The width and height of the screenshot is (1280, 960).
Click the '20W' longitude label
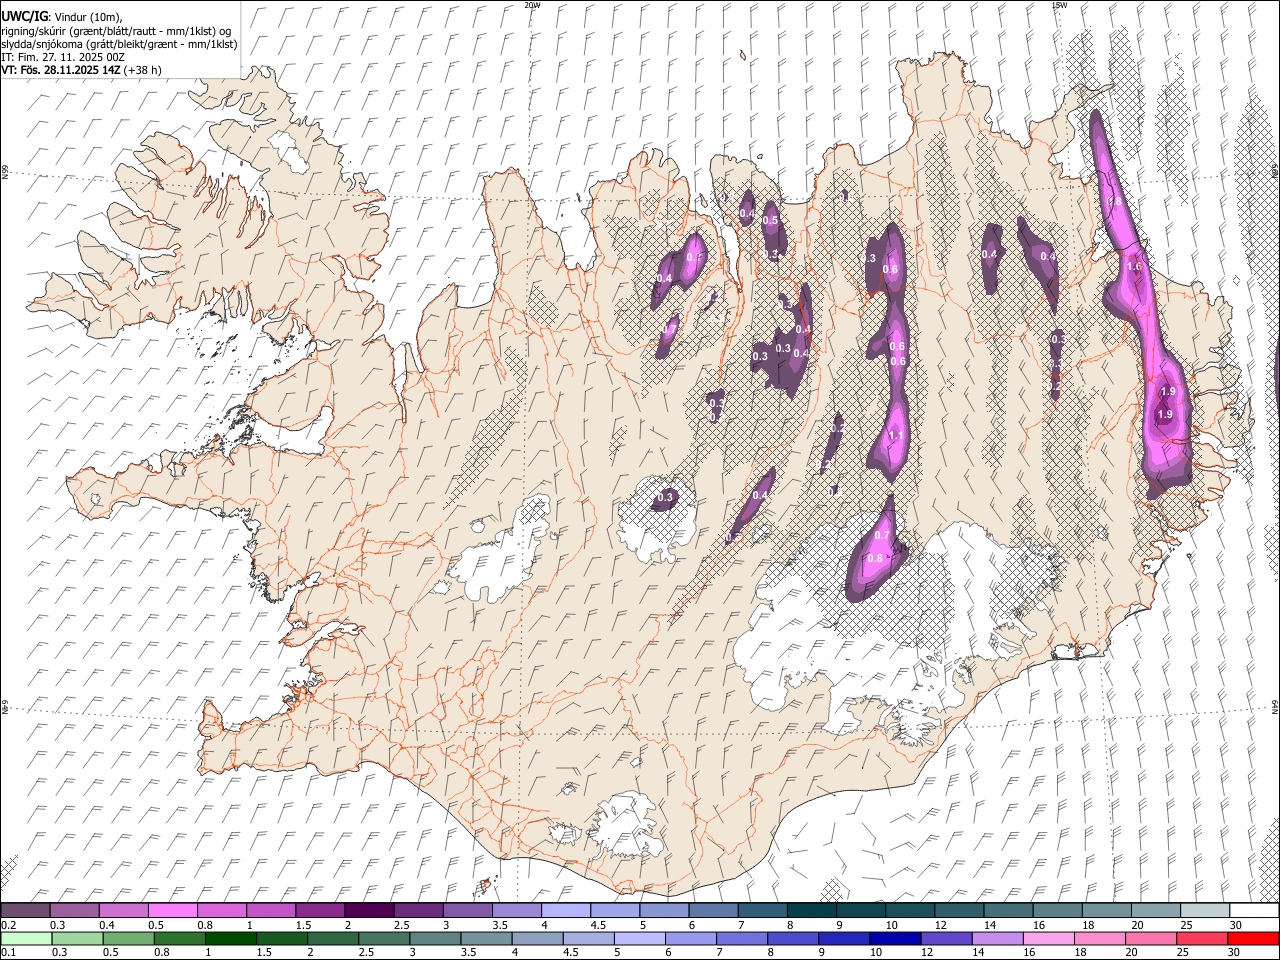pyautogui.click(x=532, y=5)
